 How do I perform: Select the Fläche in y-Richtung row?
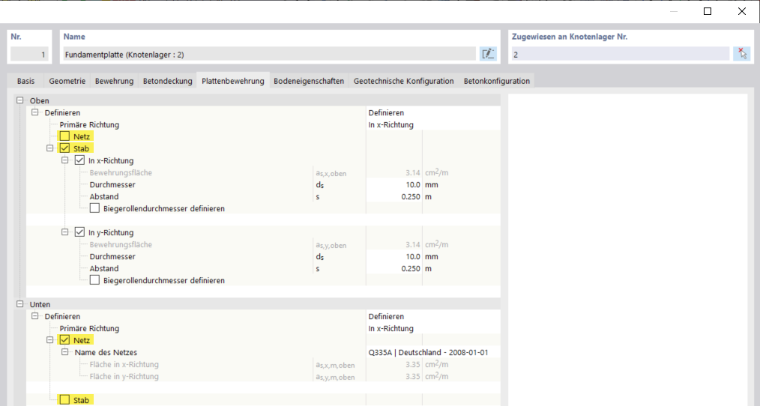click(263, 376)
